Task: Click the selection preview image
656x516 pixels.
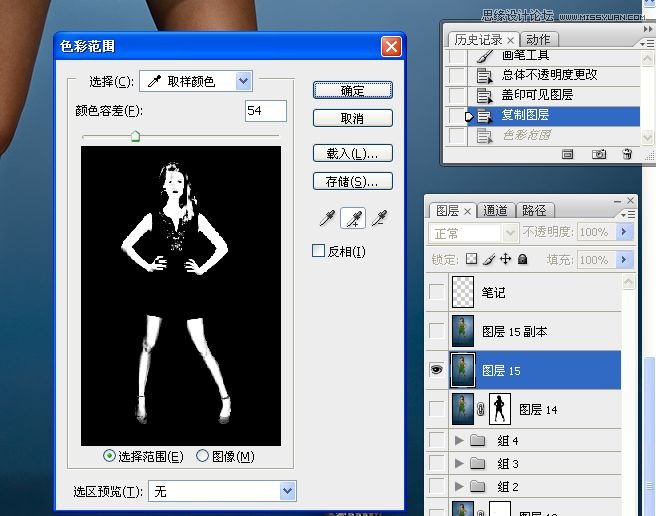Action: pos(181,296)
